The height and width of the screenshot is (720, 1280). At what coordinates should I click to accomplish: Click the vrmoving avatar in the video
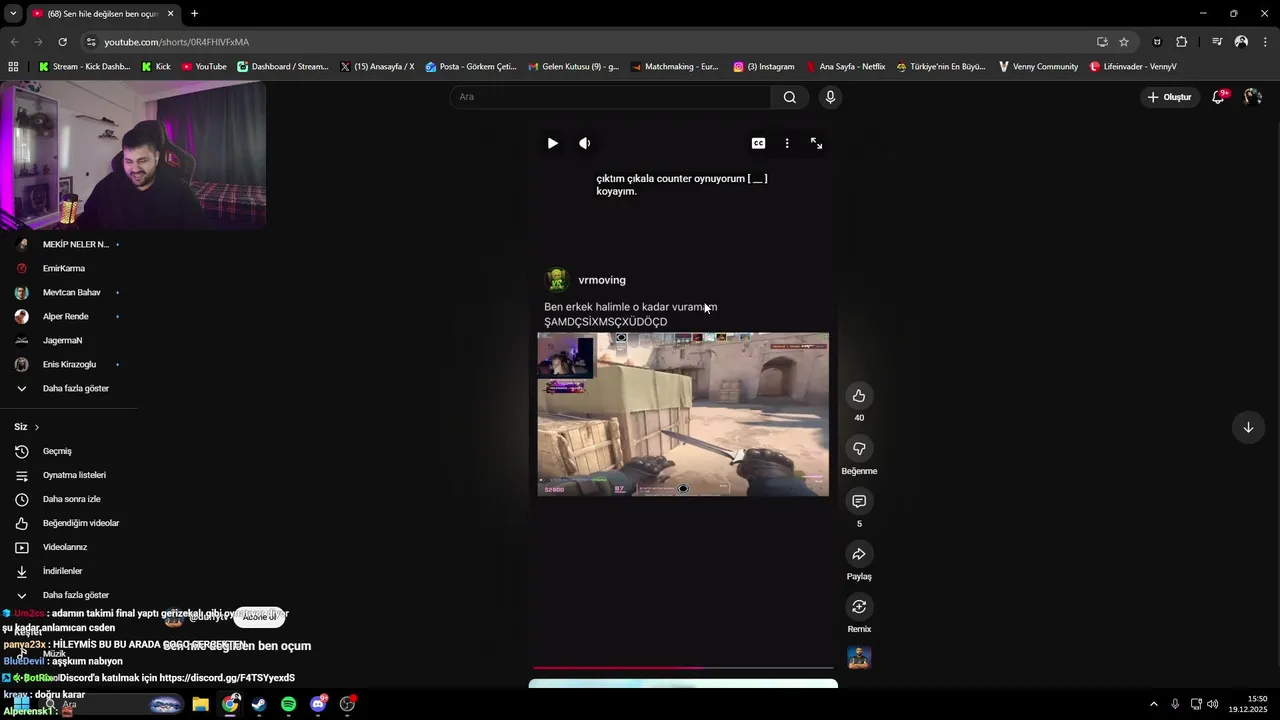tap(557, 280)
